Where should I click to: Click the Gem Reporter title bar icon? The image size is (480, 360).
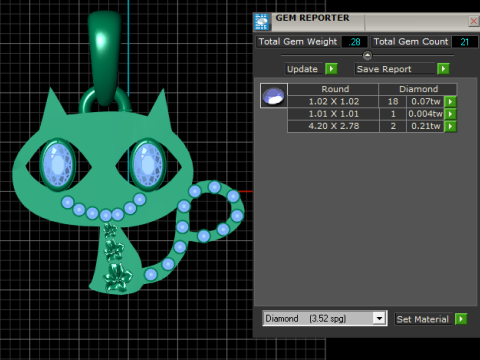point(262,22)
